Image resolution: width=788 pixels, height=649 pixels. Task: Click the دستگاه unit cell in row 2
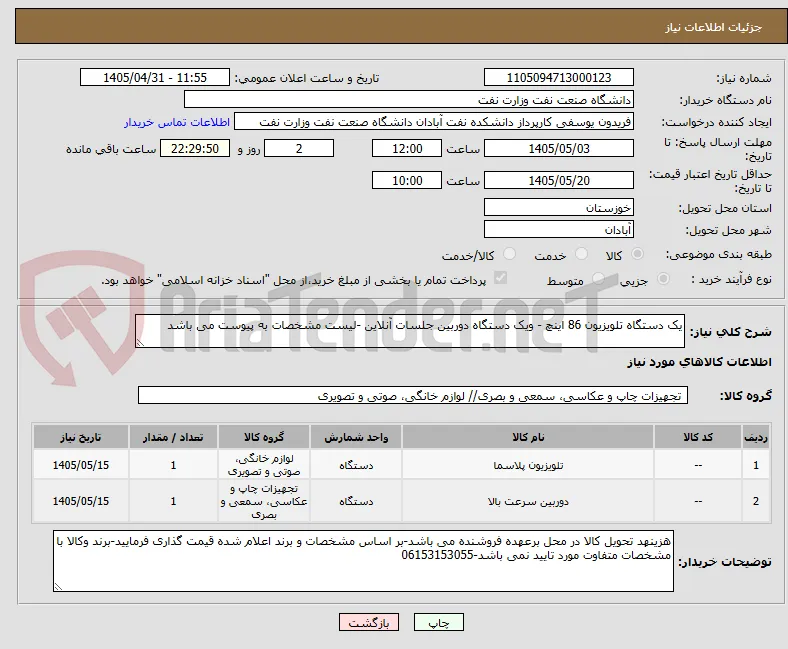point(356,501)
